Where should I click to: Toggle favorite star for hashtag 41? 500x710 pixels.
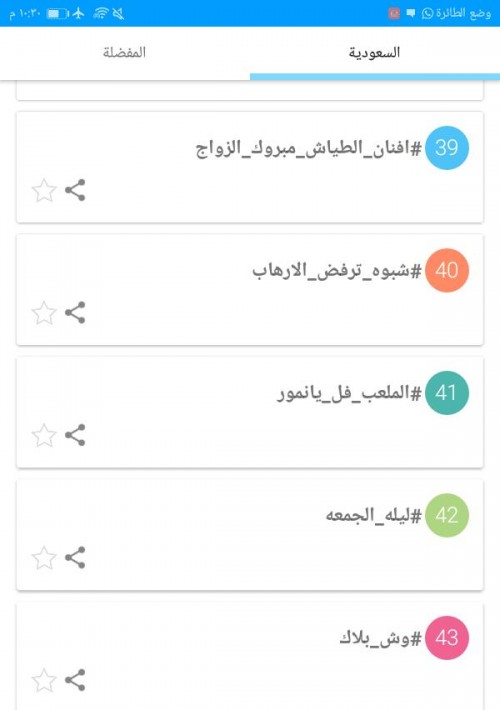pos(44,435)
